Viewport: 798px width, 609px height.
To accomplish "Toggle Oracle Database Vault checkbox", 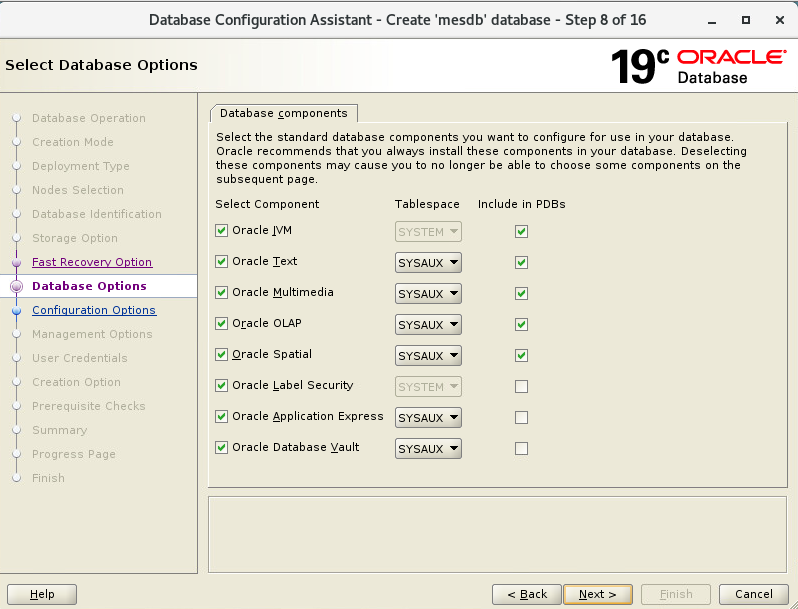I will 222,448.
